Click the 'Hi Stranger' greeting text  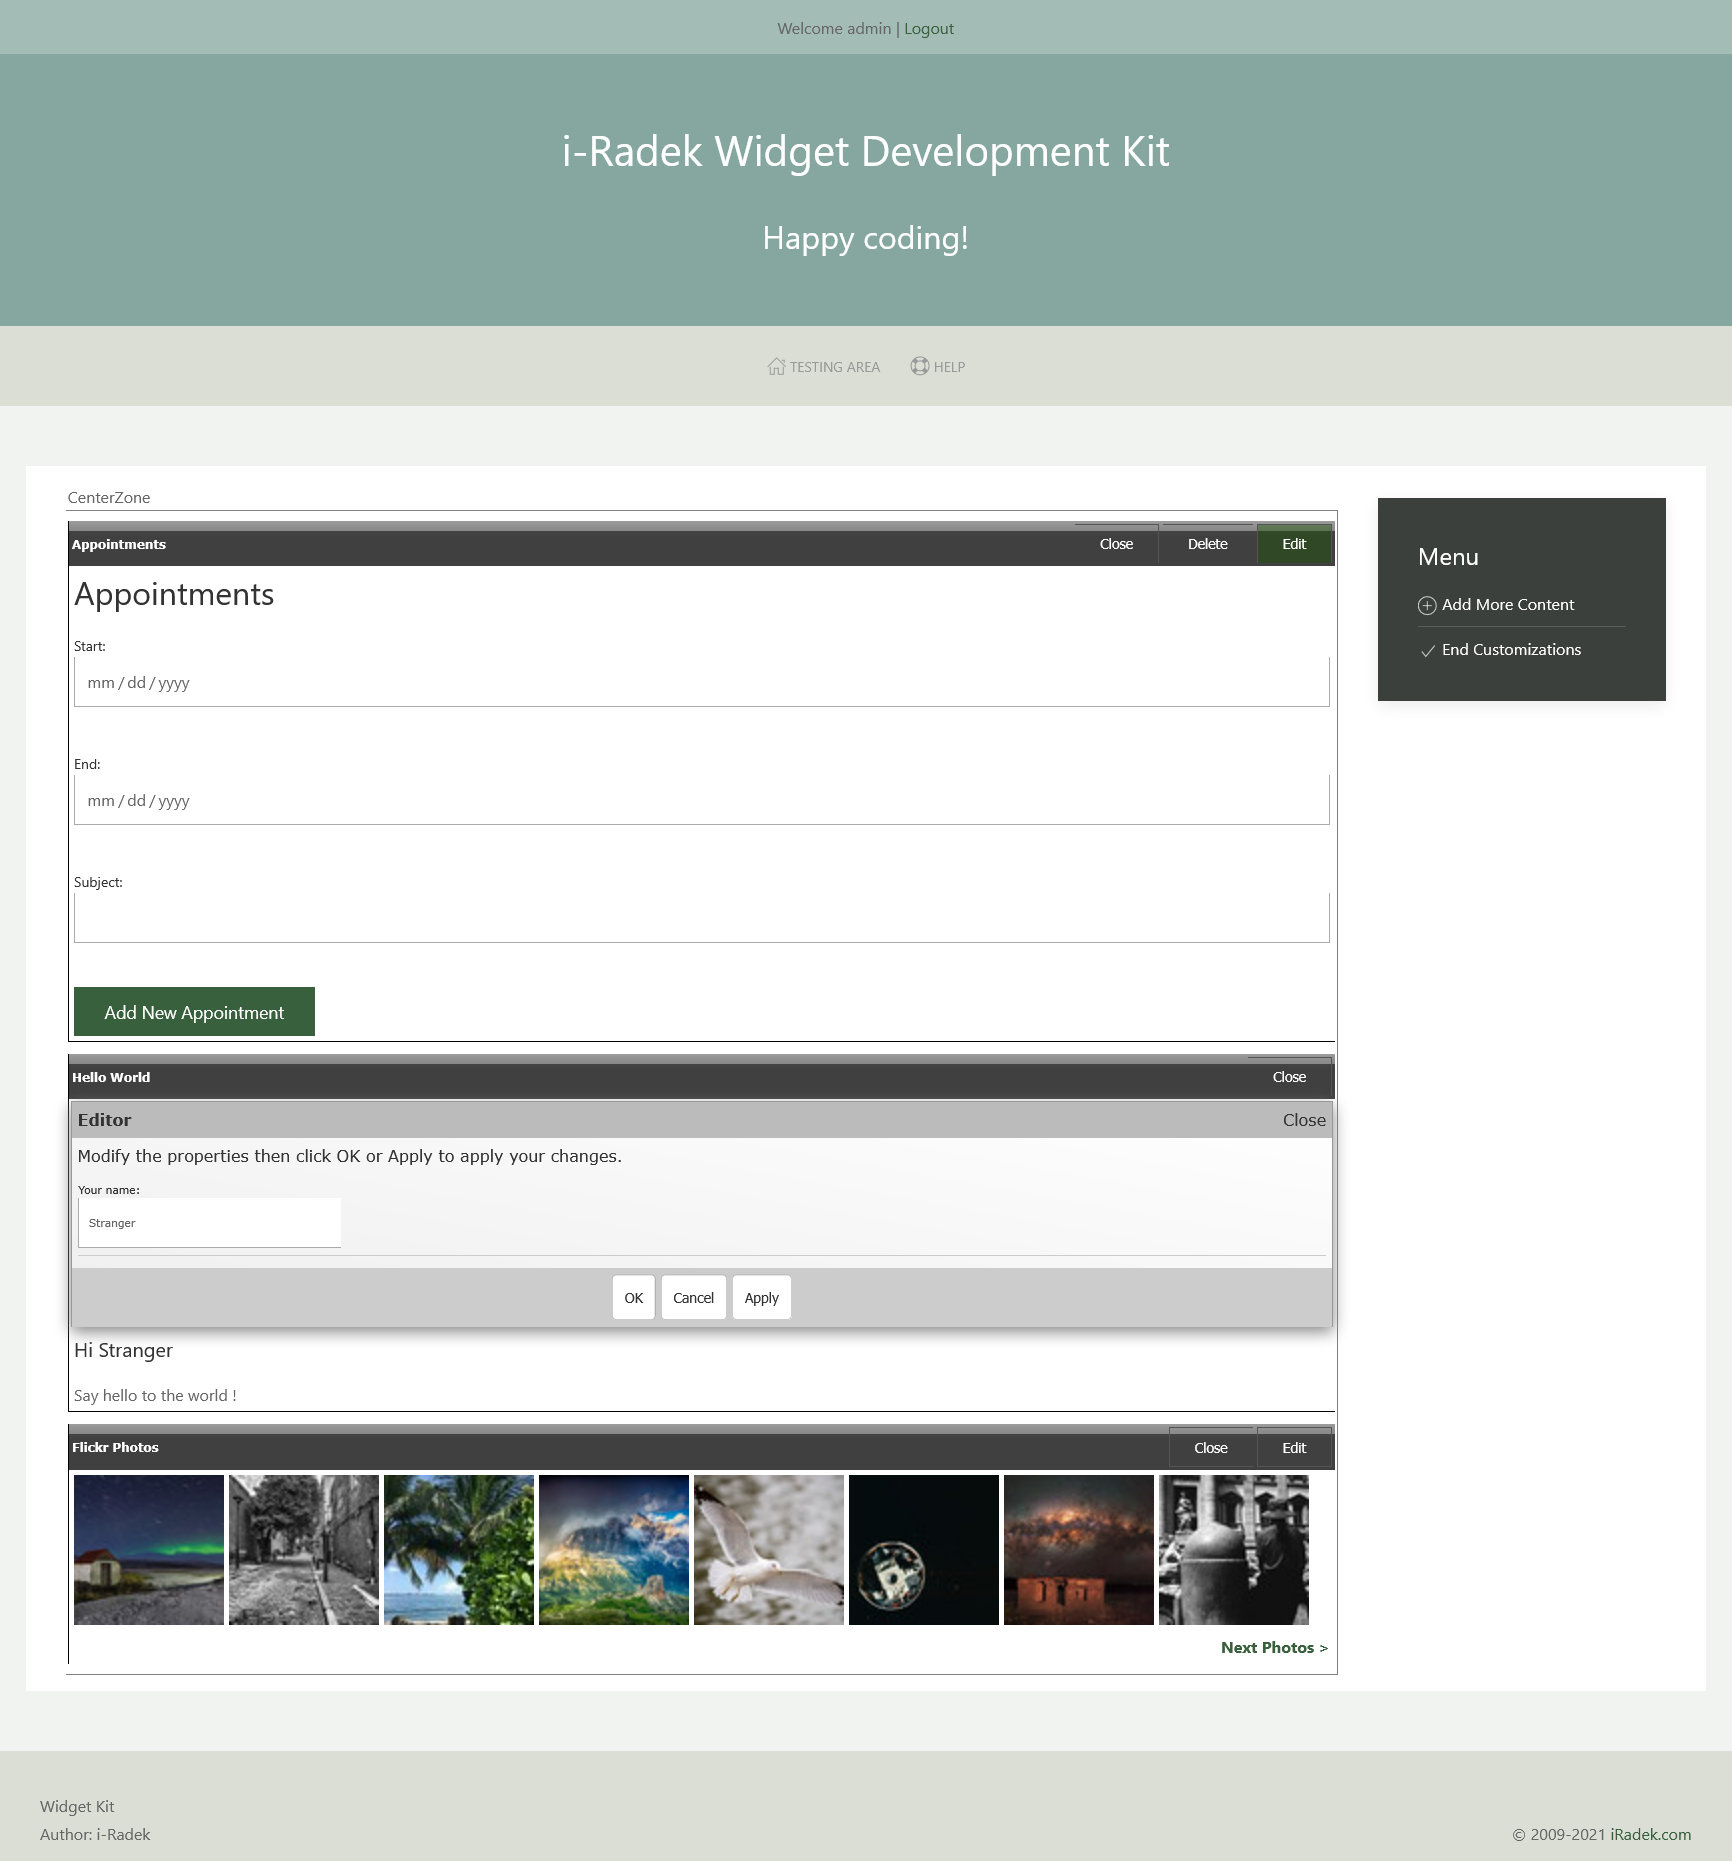(123, 1351)
